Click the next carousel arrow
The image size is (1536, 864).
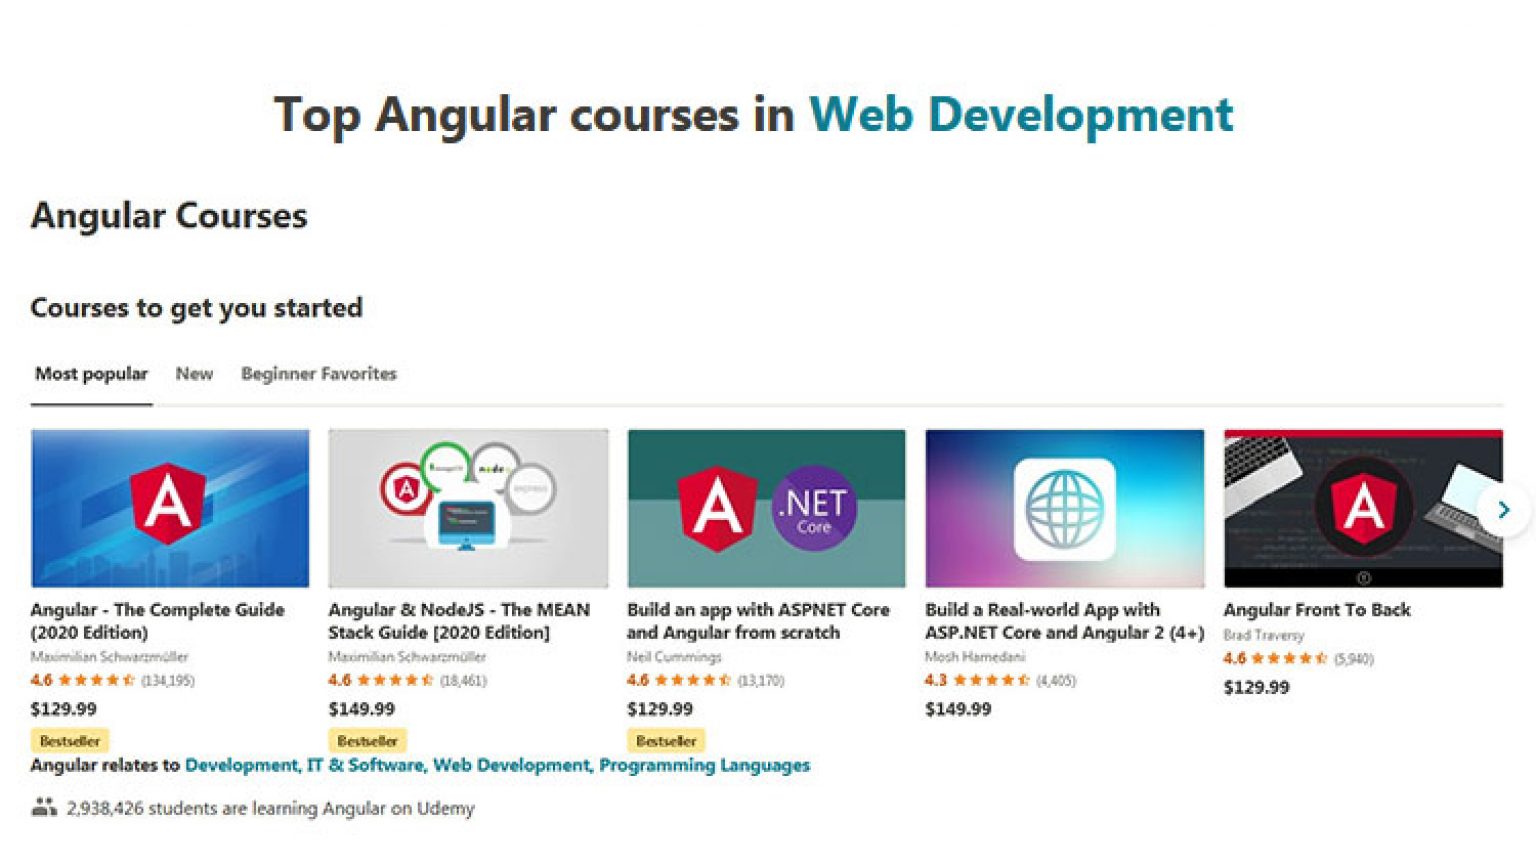click(x=1504, y=510)
